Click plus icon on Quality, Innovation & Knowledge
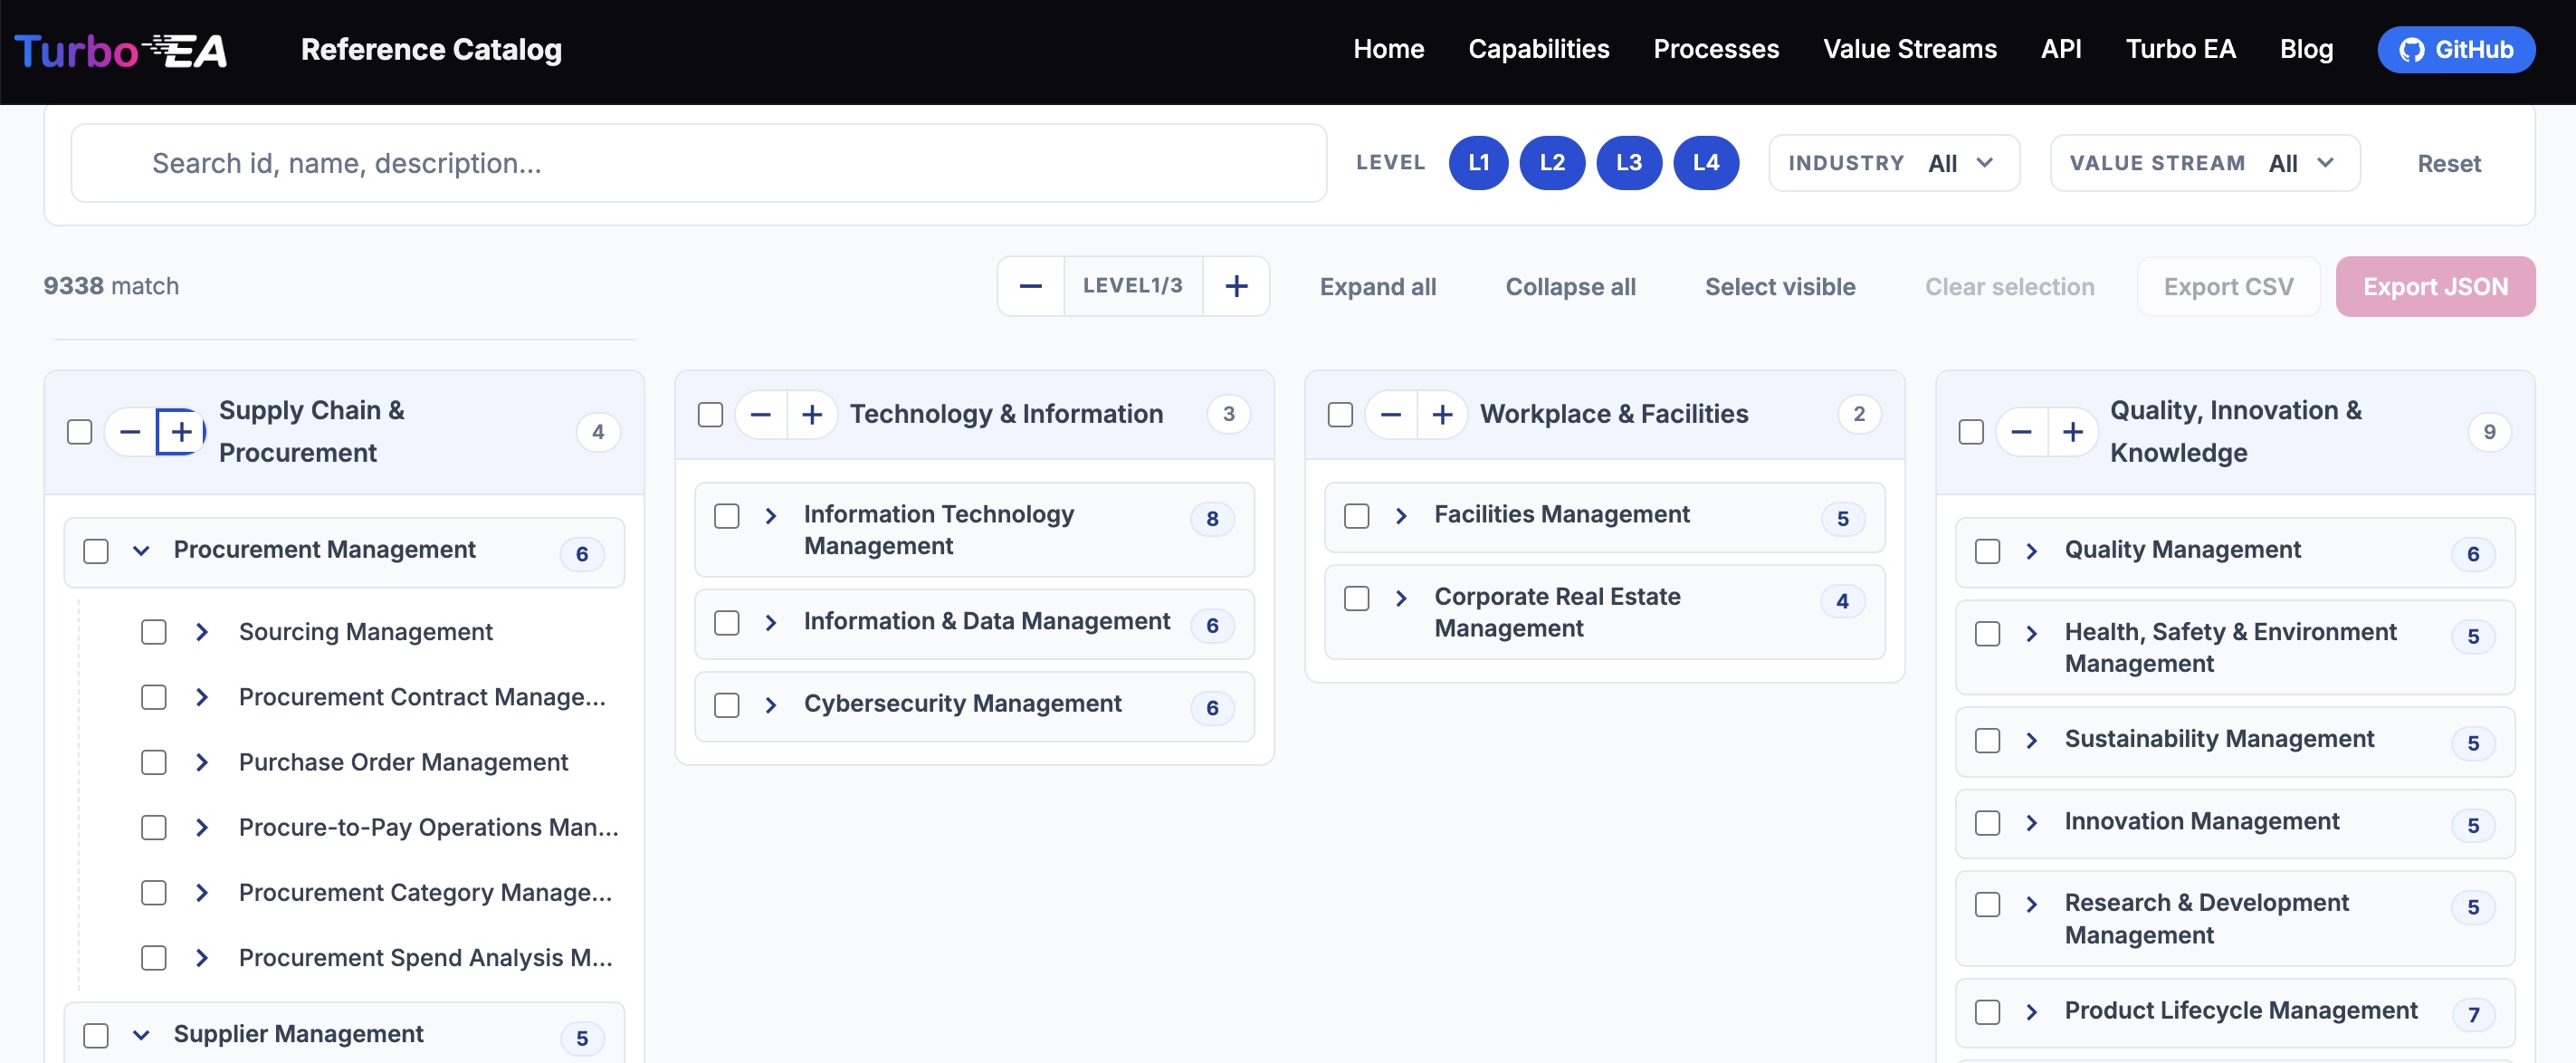The height and width of the screenshot is (1063, 2576). point(2072,432)
